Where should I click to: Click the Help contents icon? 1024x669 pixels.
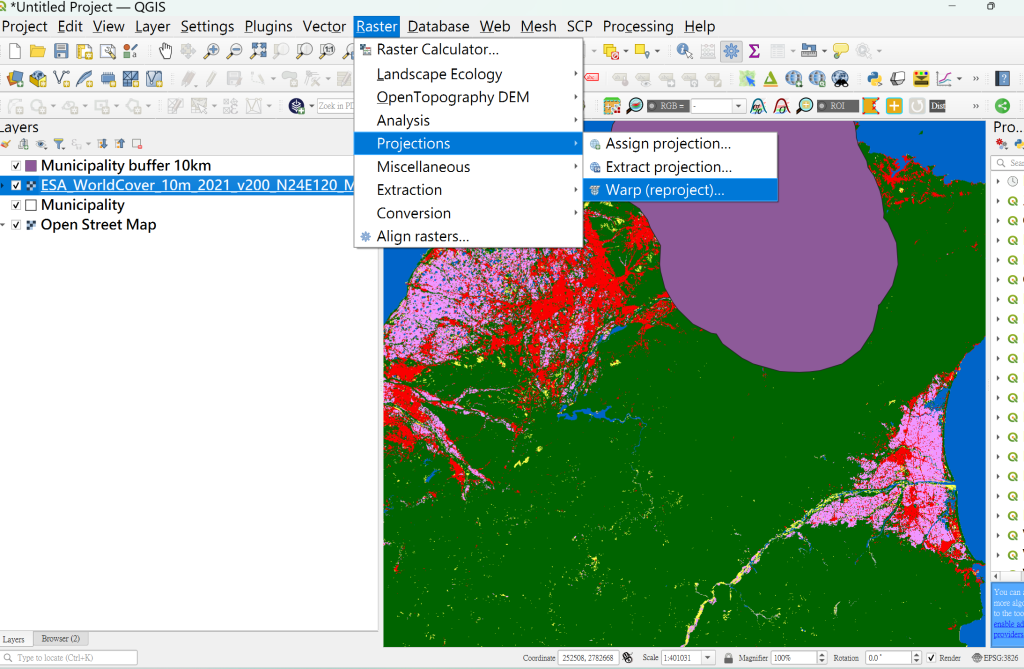coord(1003,79)
